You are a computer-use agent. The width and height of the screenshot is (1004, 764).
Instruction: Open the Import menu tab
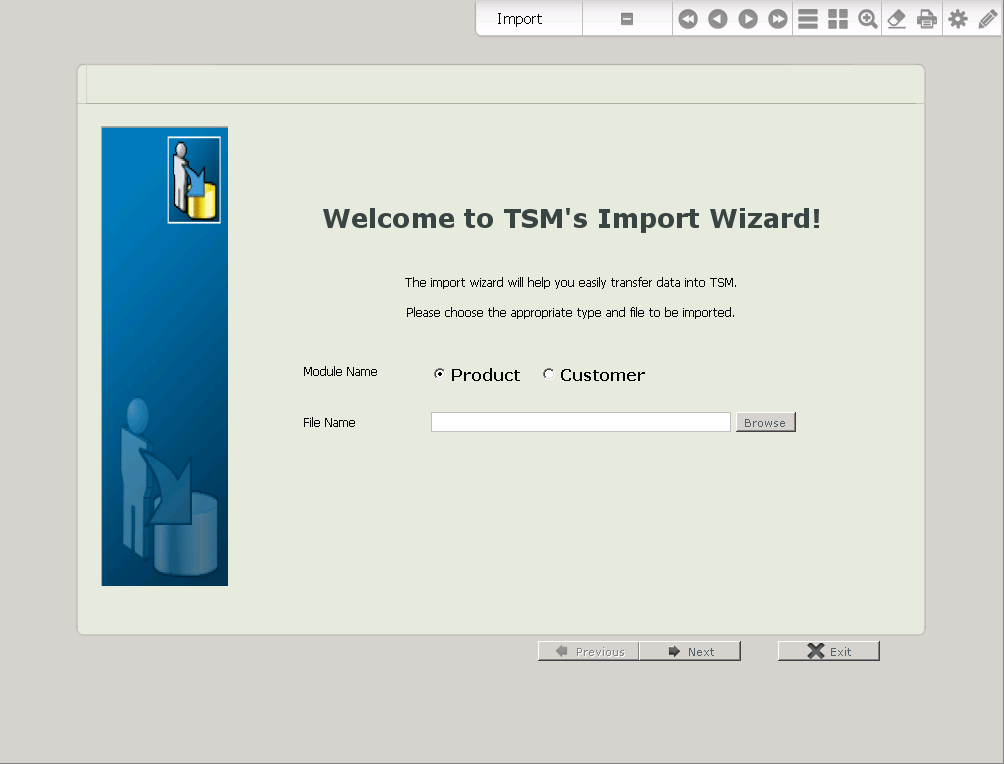(x=520, y=19)
